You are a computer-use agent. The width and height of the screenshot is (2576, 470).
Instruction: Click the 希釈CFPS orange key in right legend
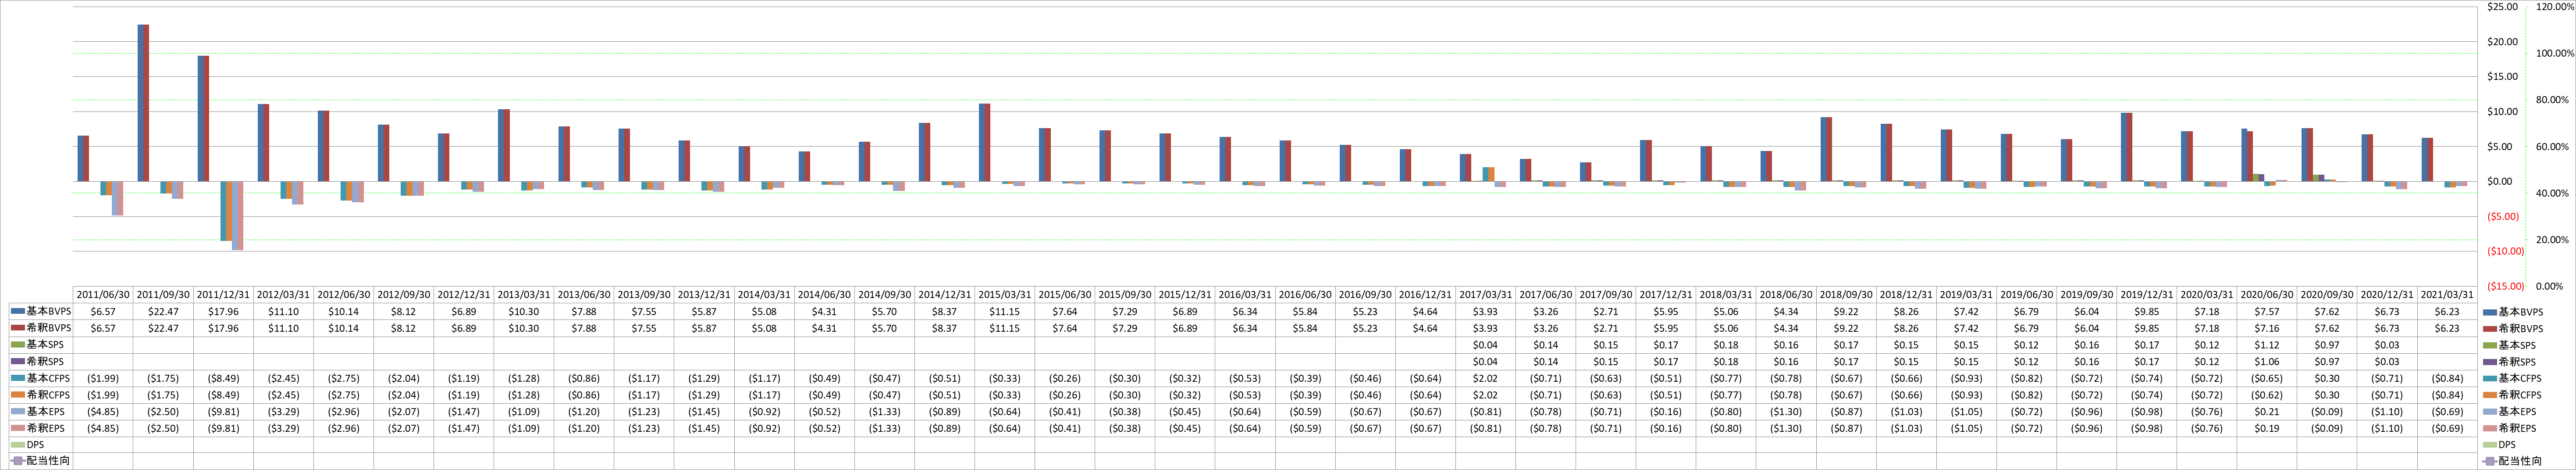2489,395
